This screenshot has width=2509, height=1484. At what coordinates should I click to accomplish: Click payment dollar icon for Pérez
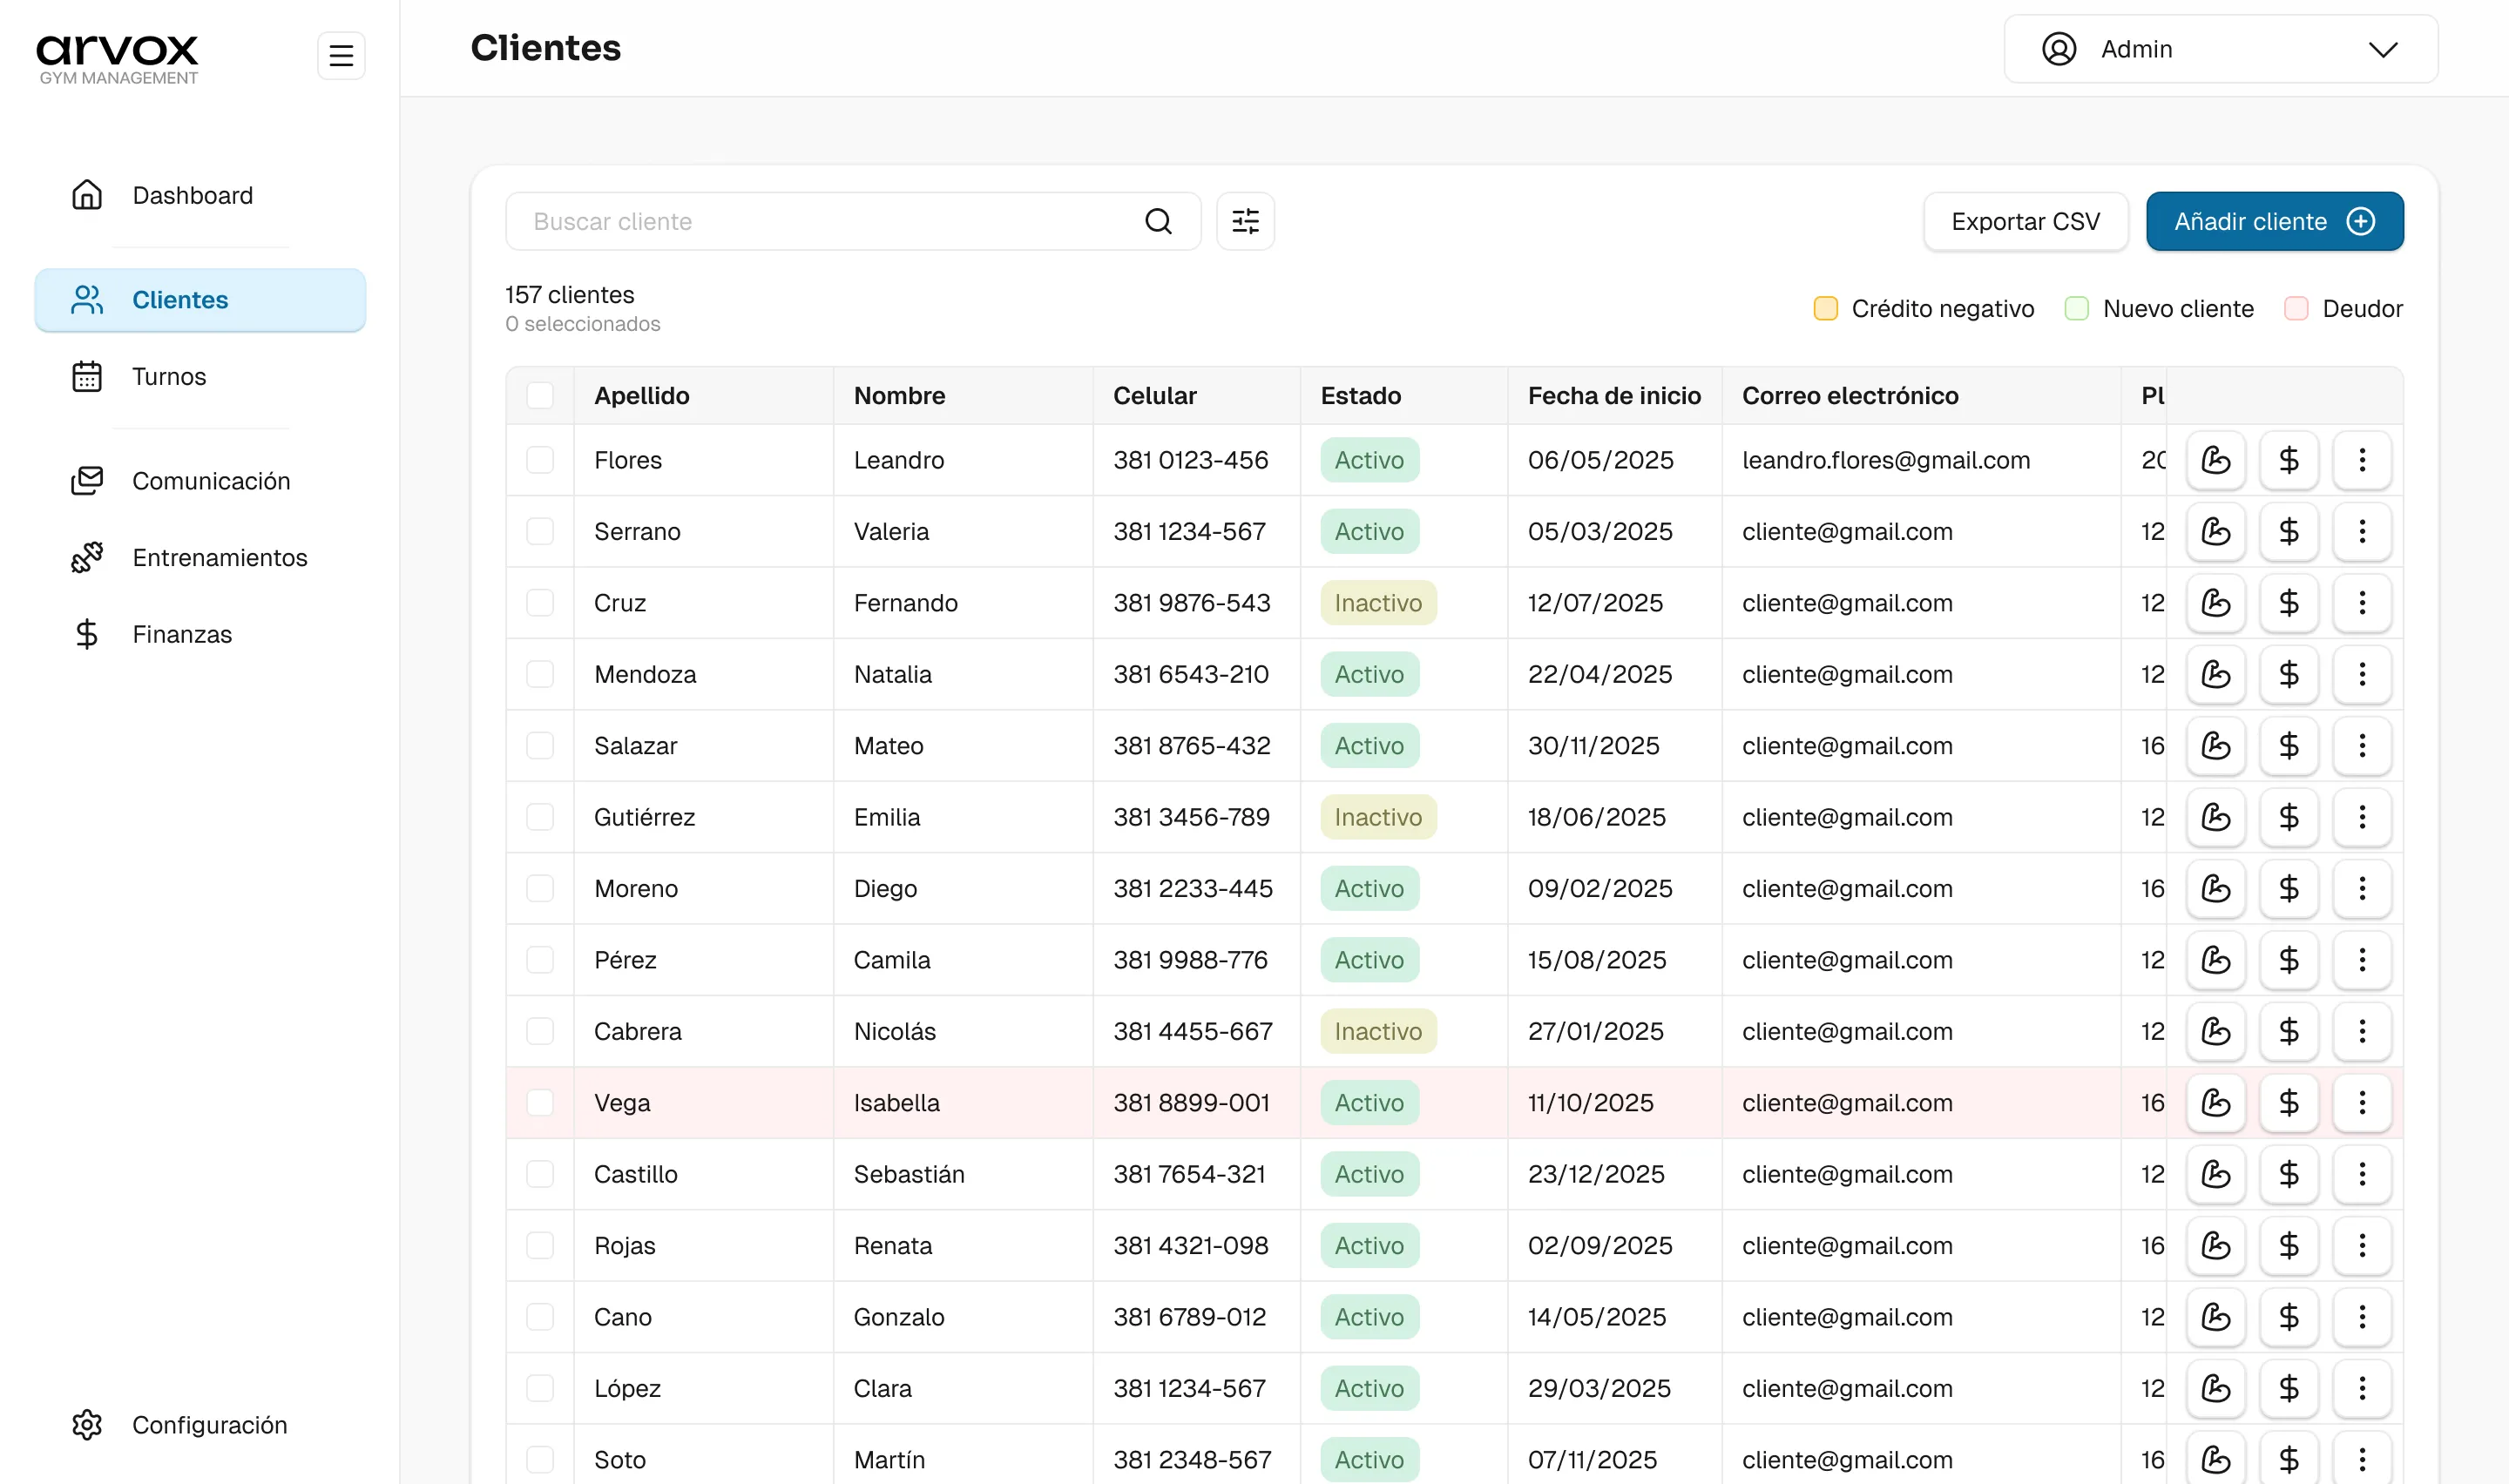(x=2289, y=960)
